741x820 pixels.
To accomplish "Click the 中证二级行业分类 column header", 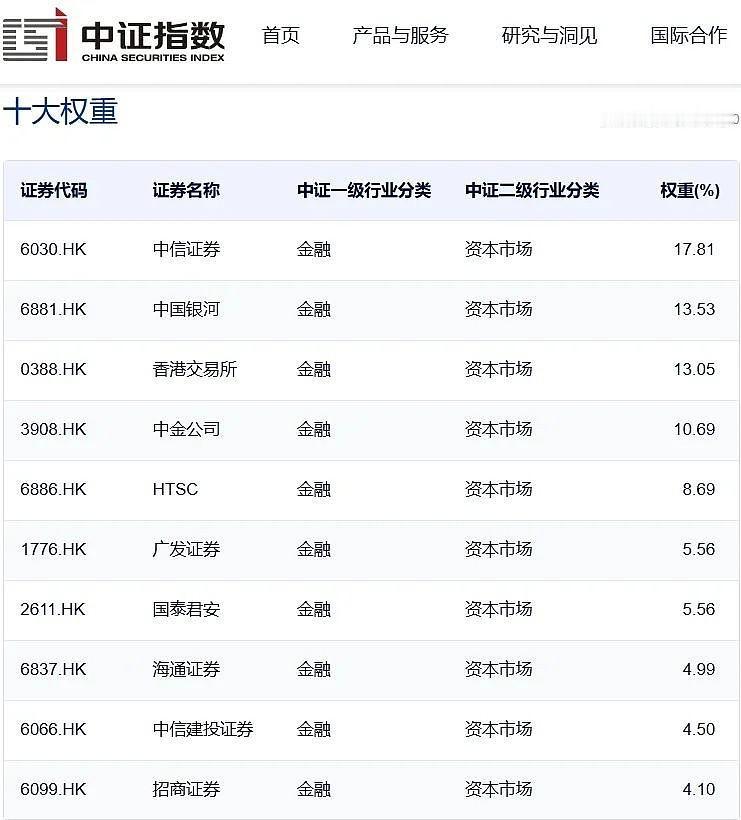I will 532,190.
